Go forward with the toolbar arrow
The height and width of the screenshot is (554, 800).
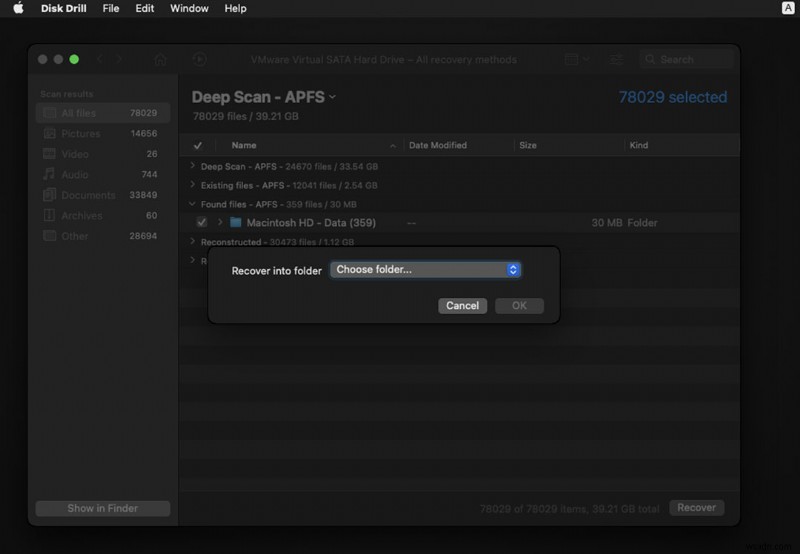tap(119, 59)
